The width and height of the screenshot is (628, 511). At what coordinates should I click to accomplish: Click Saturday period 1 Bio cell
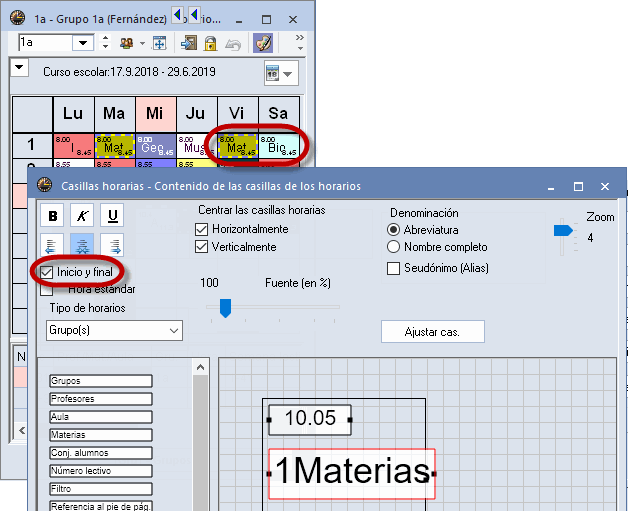[279, 146]
